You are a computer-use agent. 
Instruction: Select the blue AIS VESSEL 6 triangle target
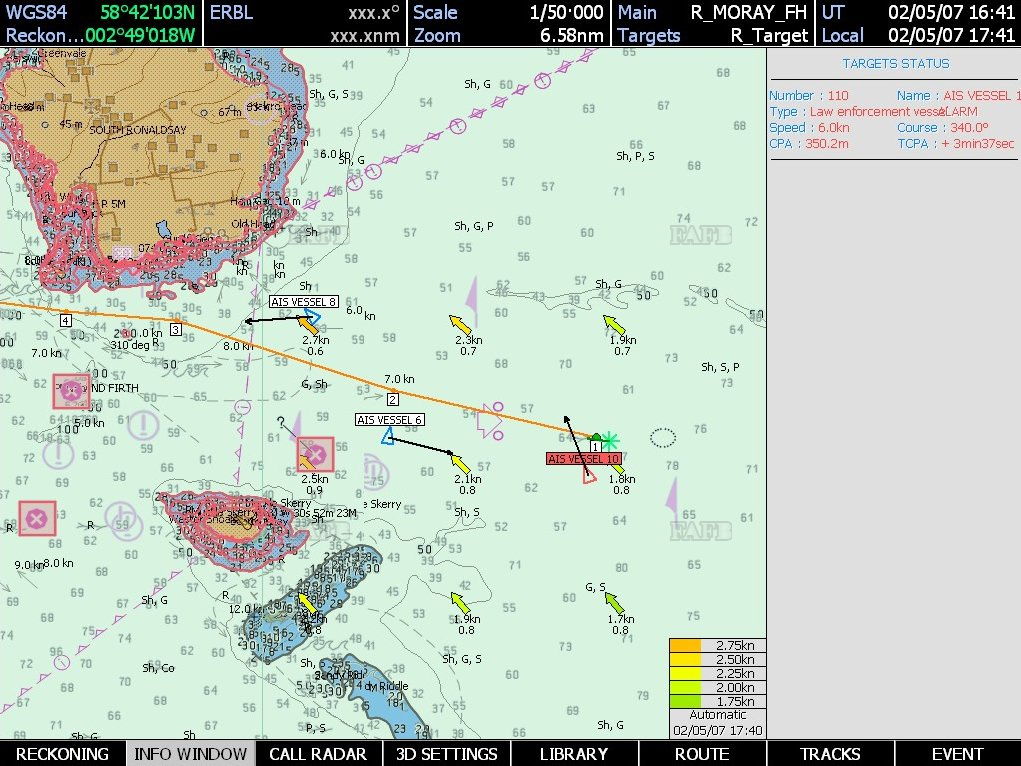(388, 435)
